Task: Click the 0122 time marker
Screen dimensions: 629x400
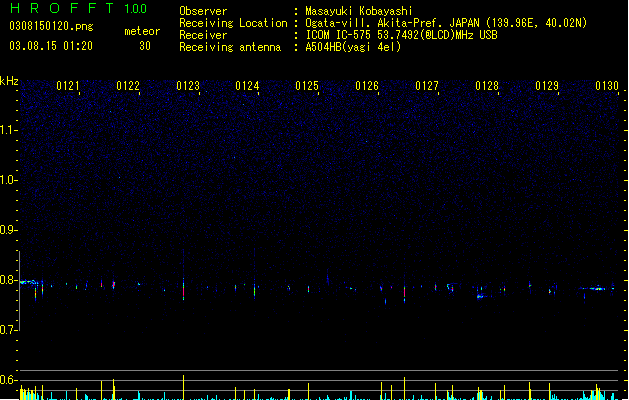Action: [x=128, y=86]
